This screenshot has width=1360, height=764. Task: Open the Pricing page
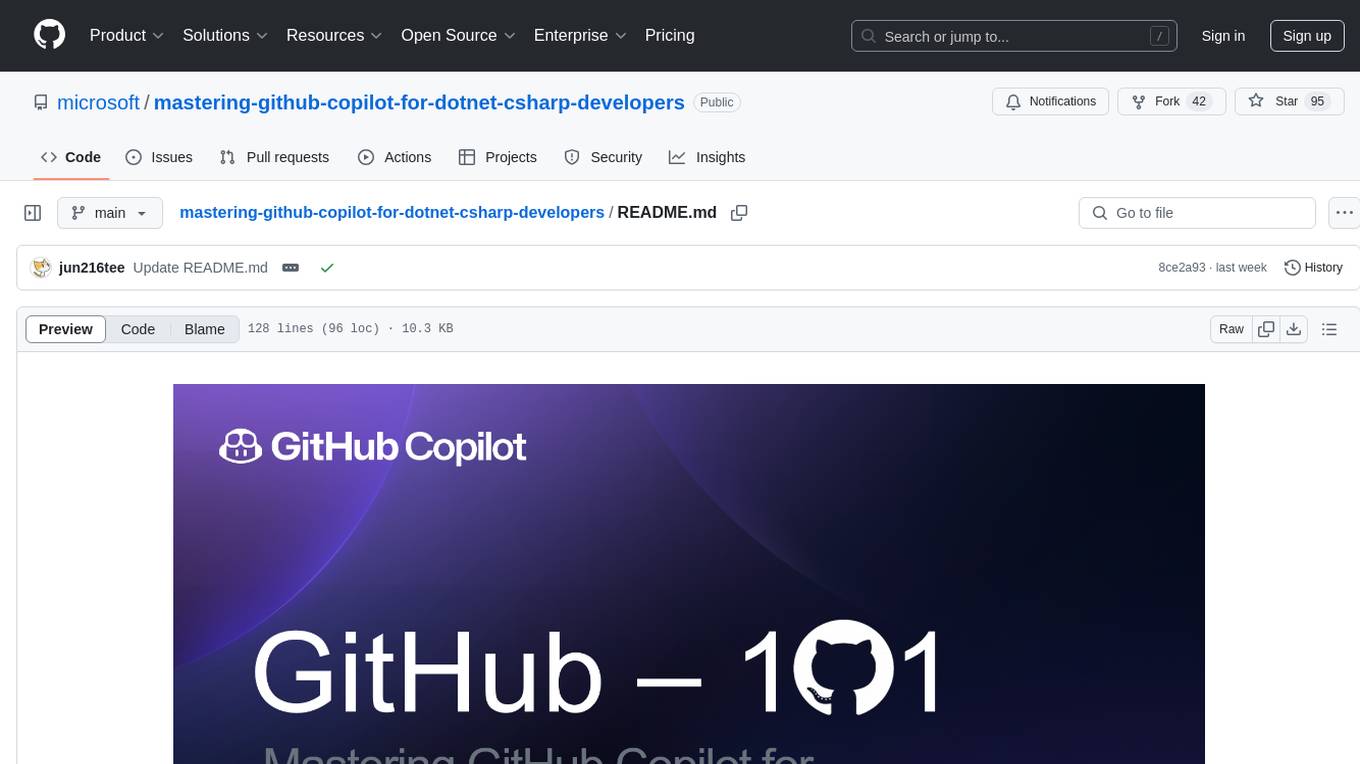point(670,35)
